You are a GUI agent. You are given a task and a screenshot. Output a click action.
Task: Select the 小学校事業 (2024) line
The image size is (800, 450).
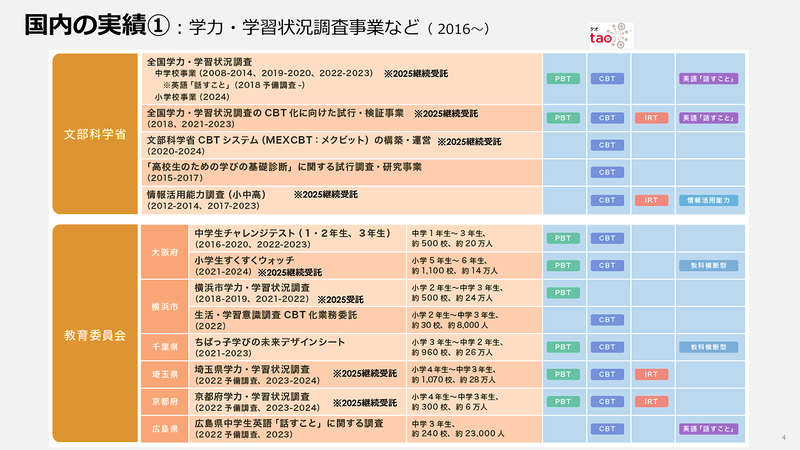192,97
